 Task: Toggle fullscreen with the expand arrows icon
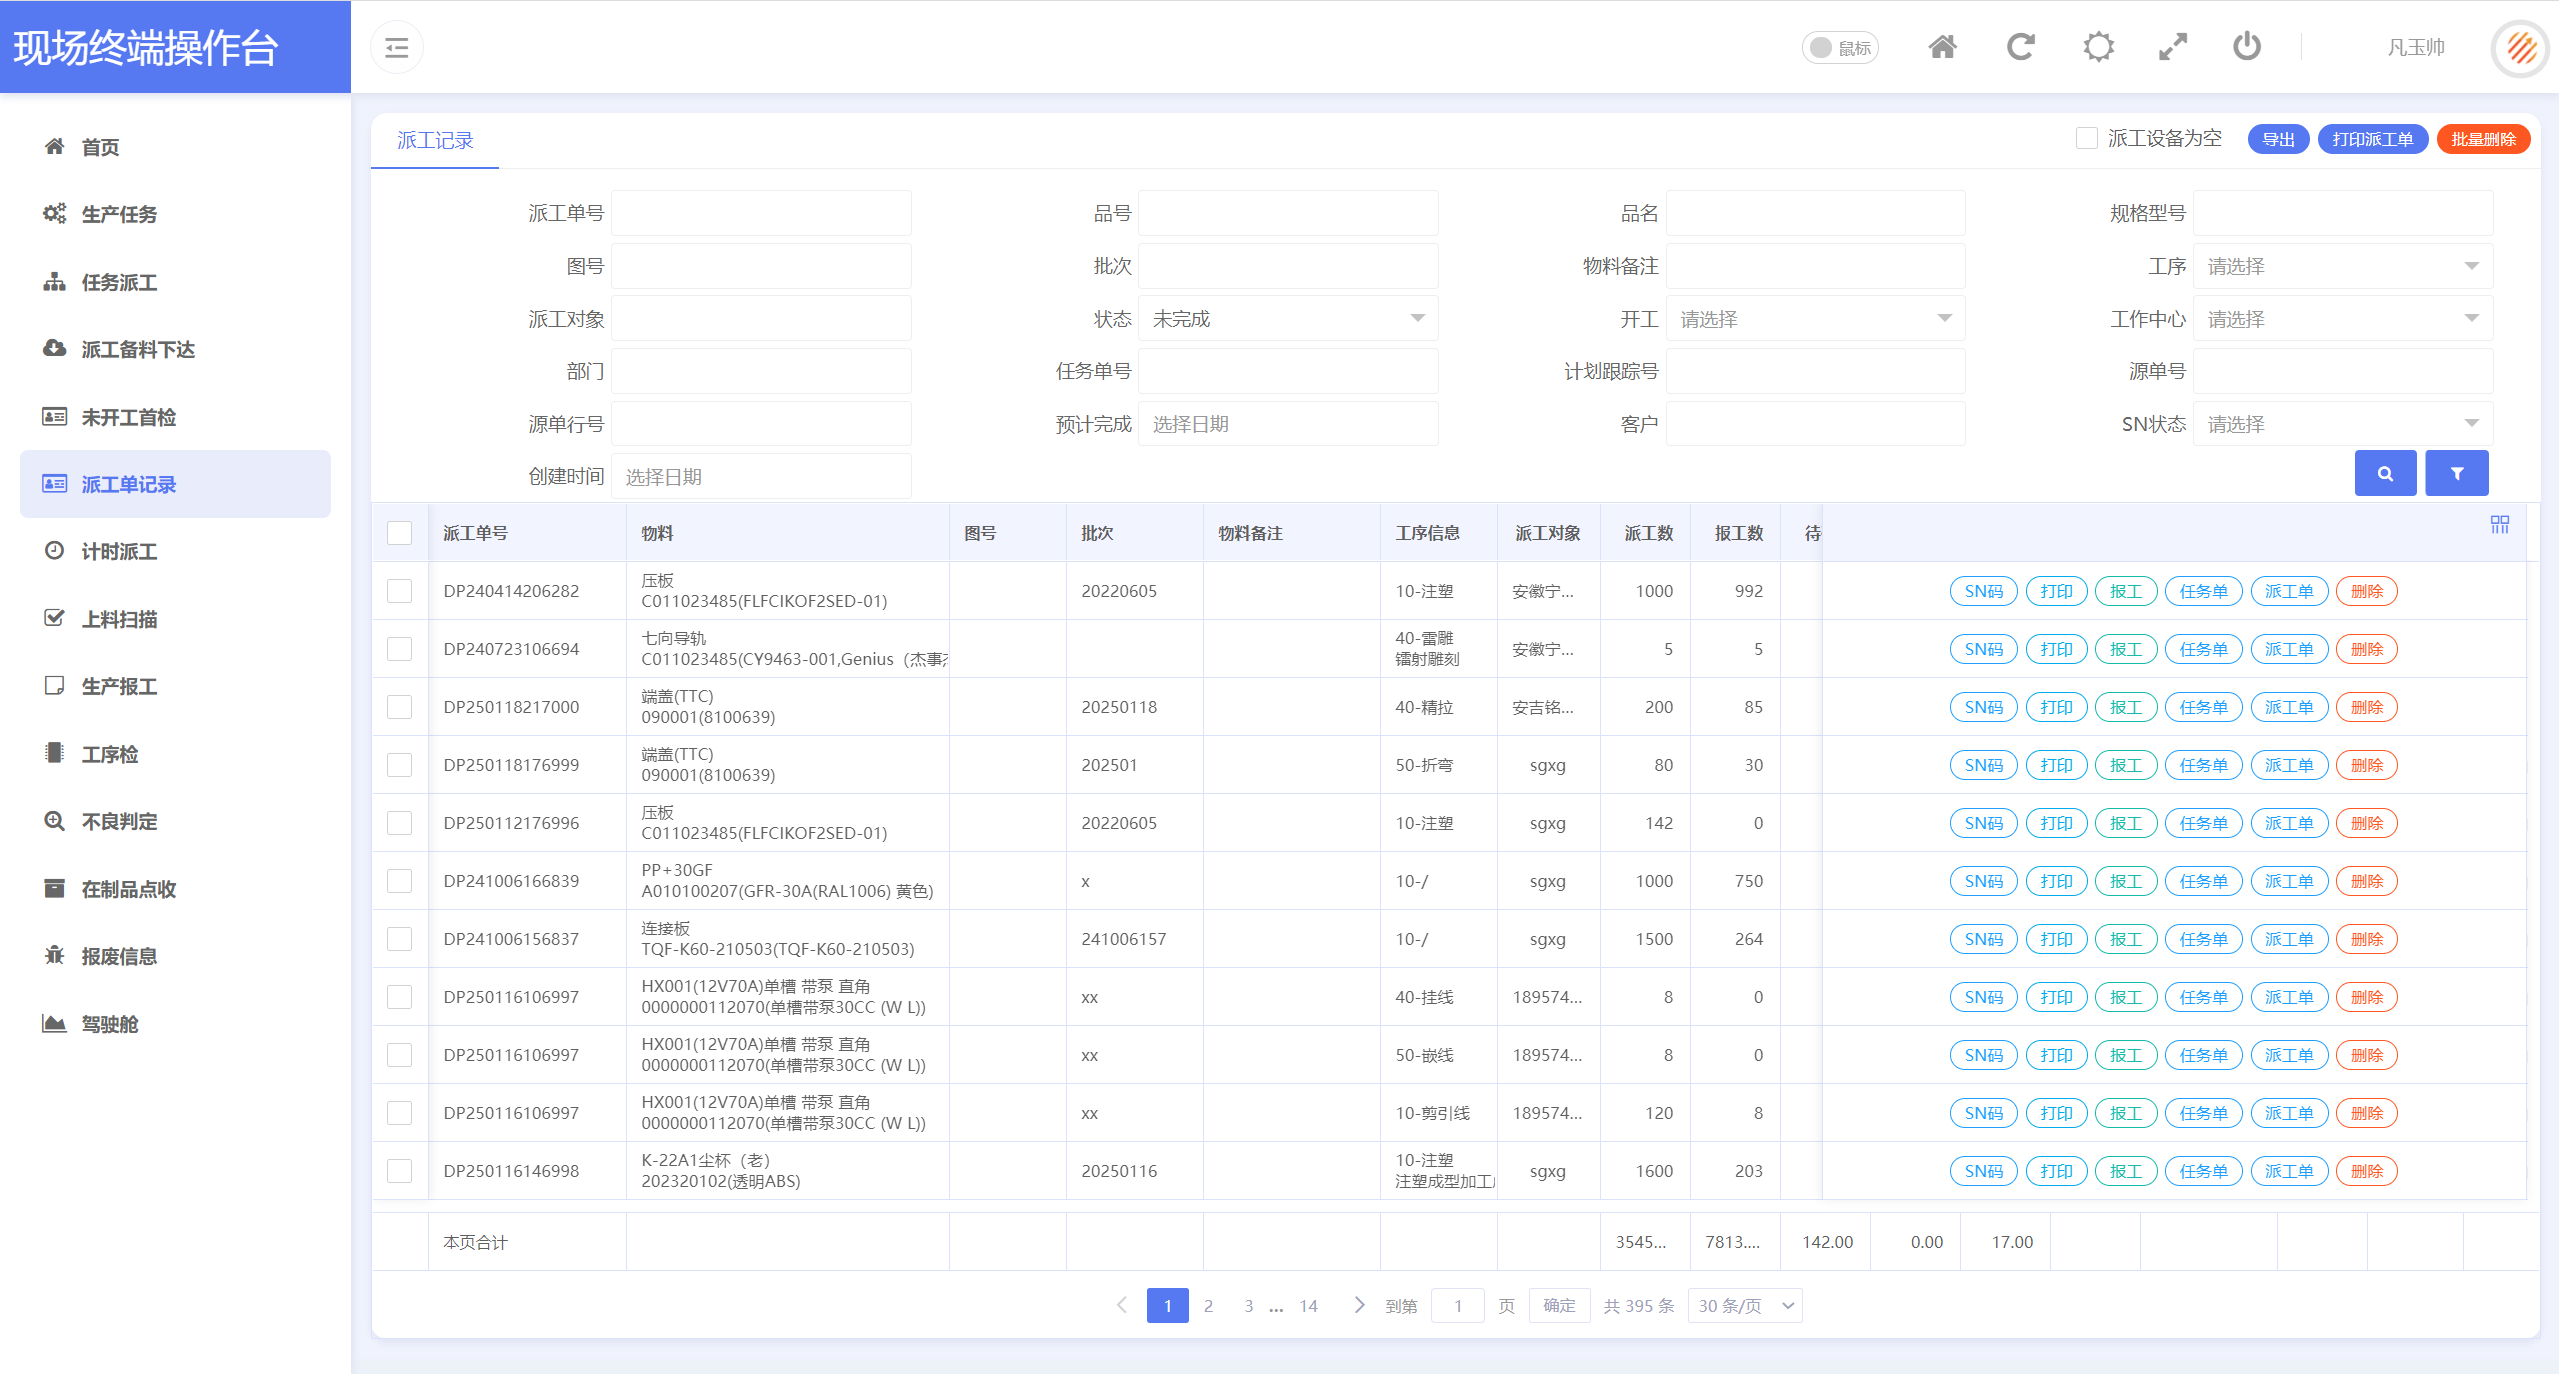click(x=2173, y=47)
